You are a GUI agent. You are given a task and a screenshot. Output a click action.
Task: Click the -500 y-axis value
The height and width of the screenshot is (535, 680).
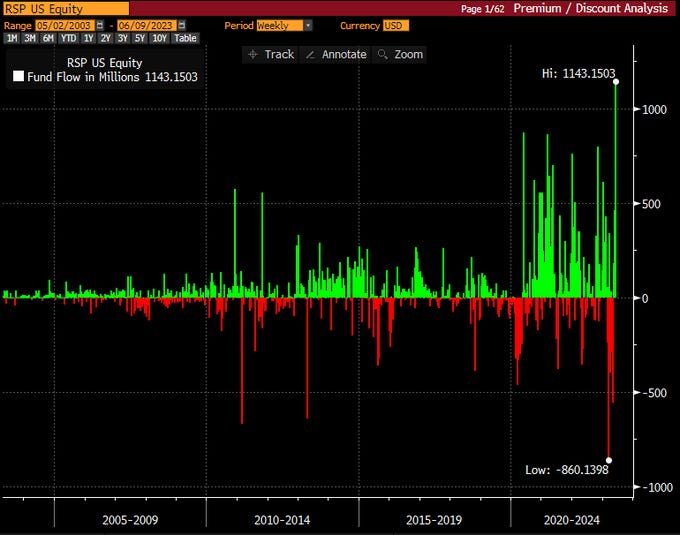(x=654, y=393)
